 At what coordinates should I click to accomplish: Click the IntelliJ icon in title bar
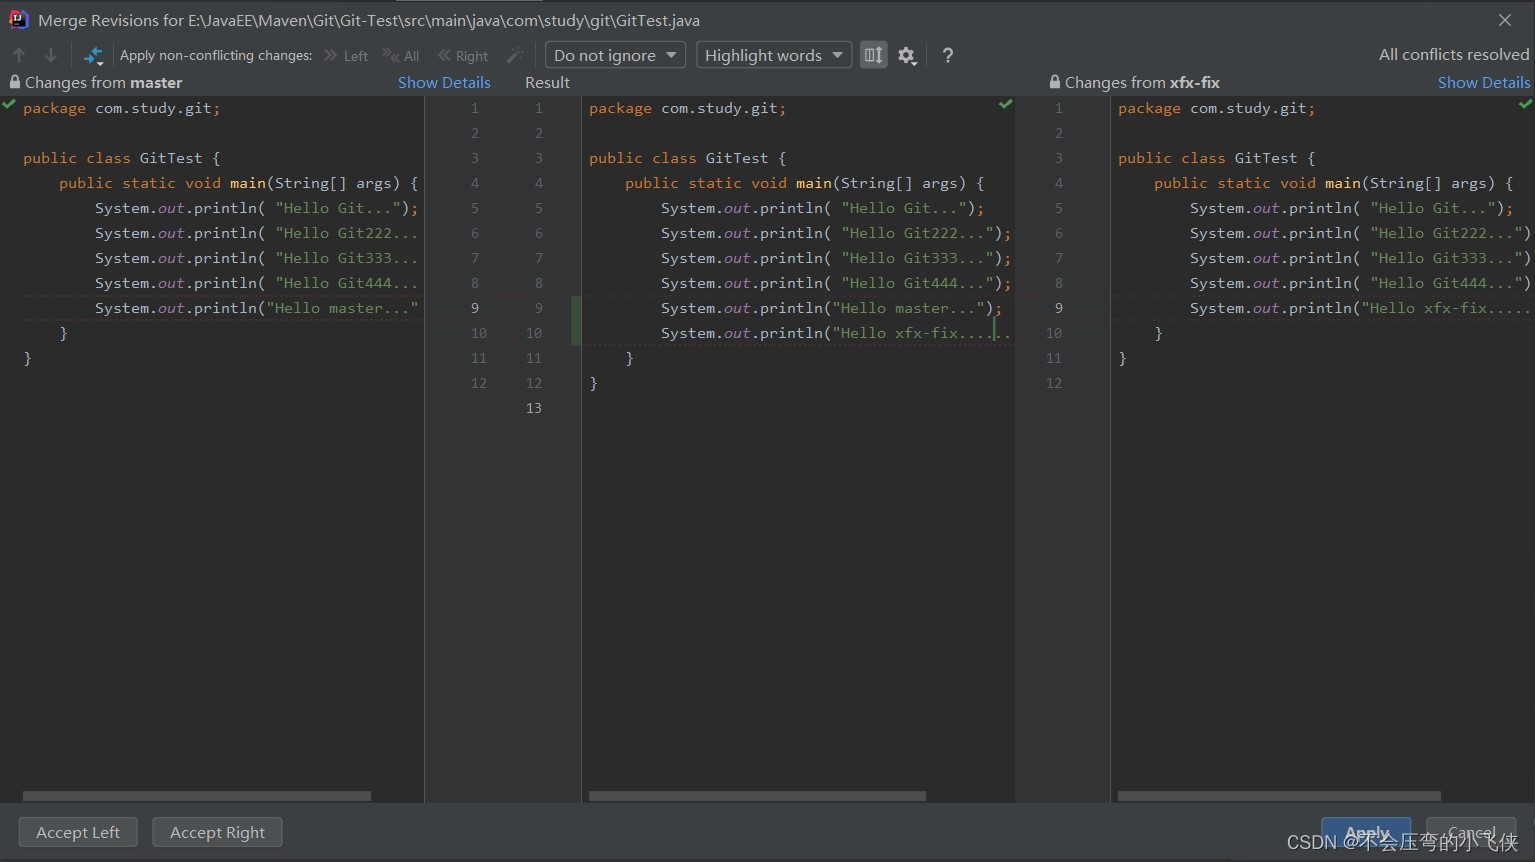18,20
